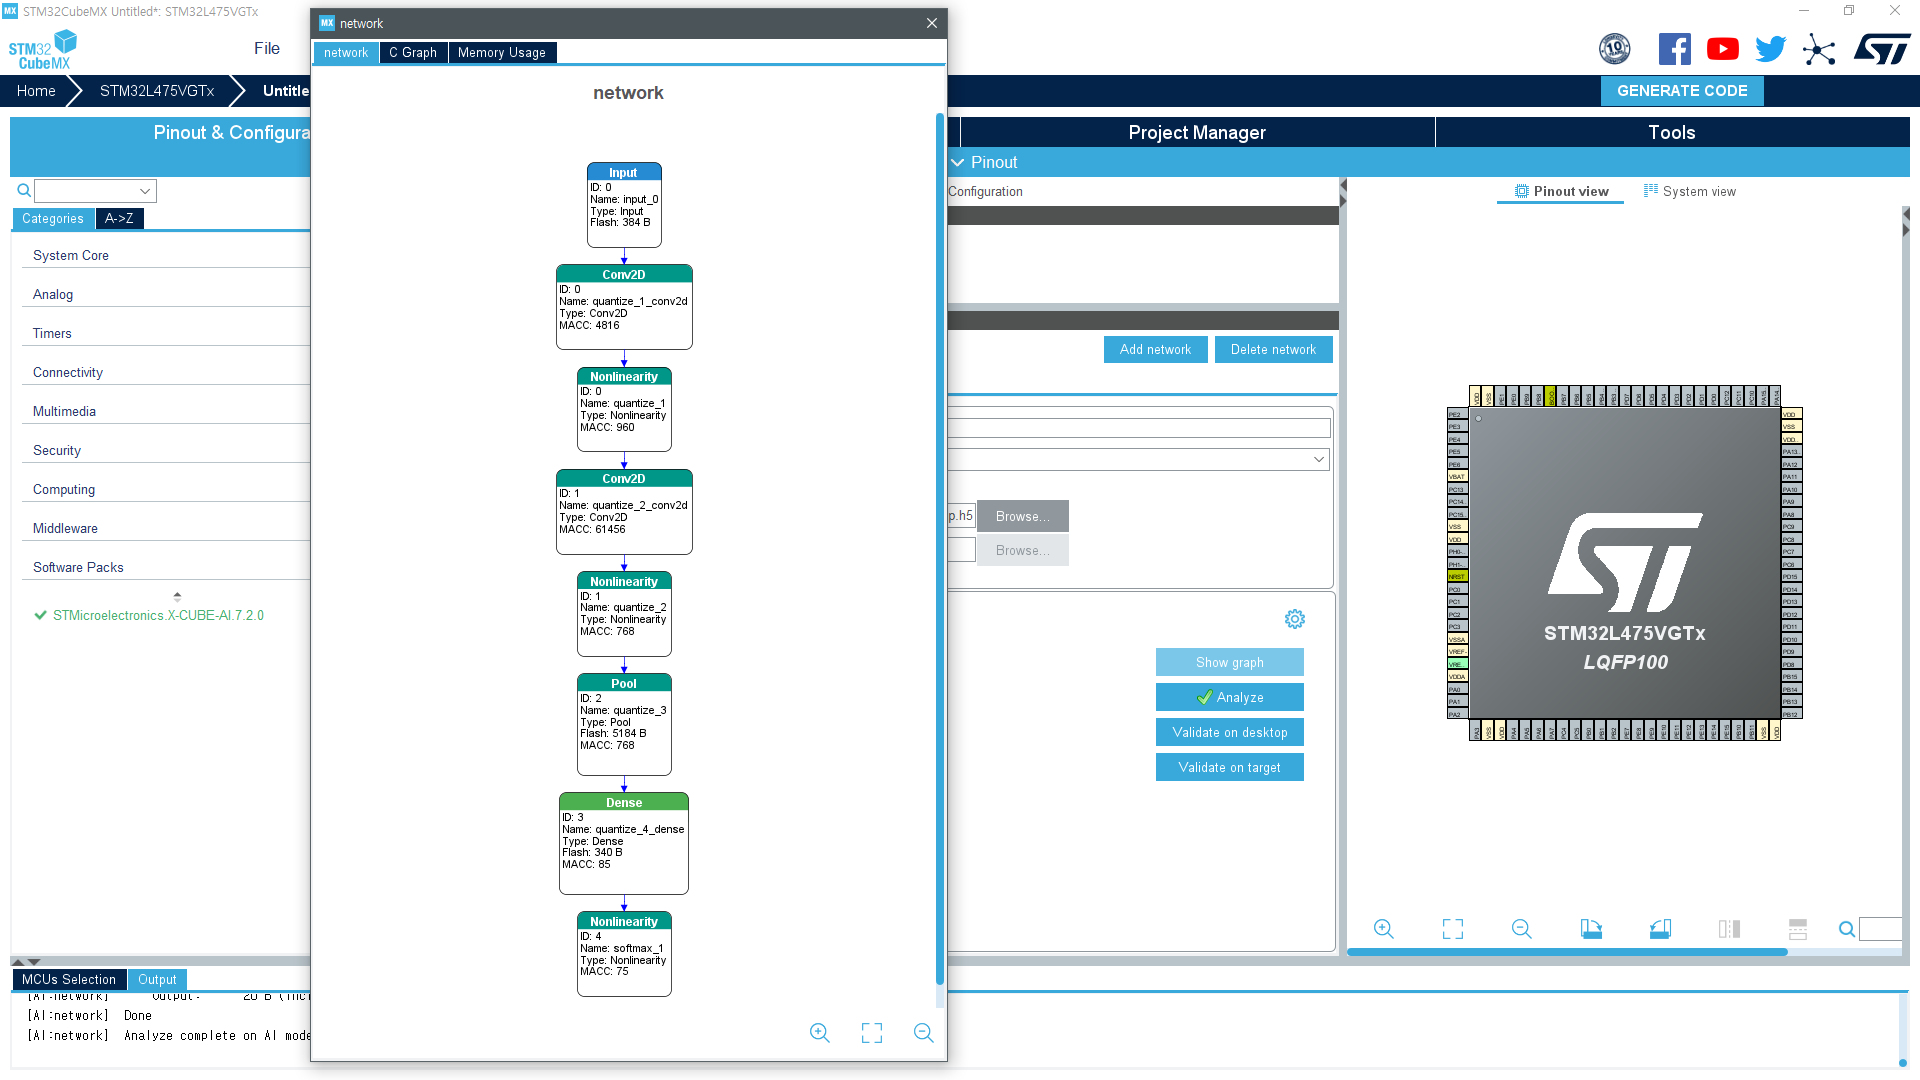Rotate the pinout view counterclockwise
Viewport: 1920px width, 1080px height.
[x=1660, y=929]
